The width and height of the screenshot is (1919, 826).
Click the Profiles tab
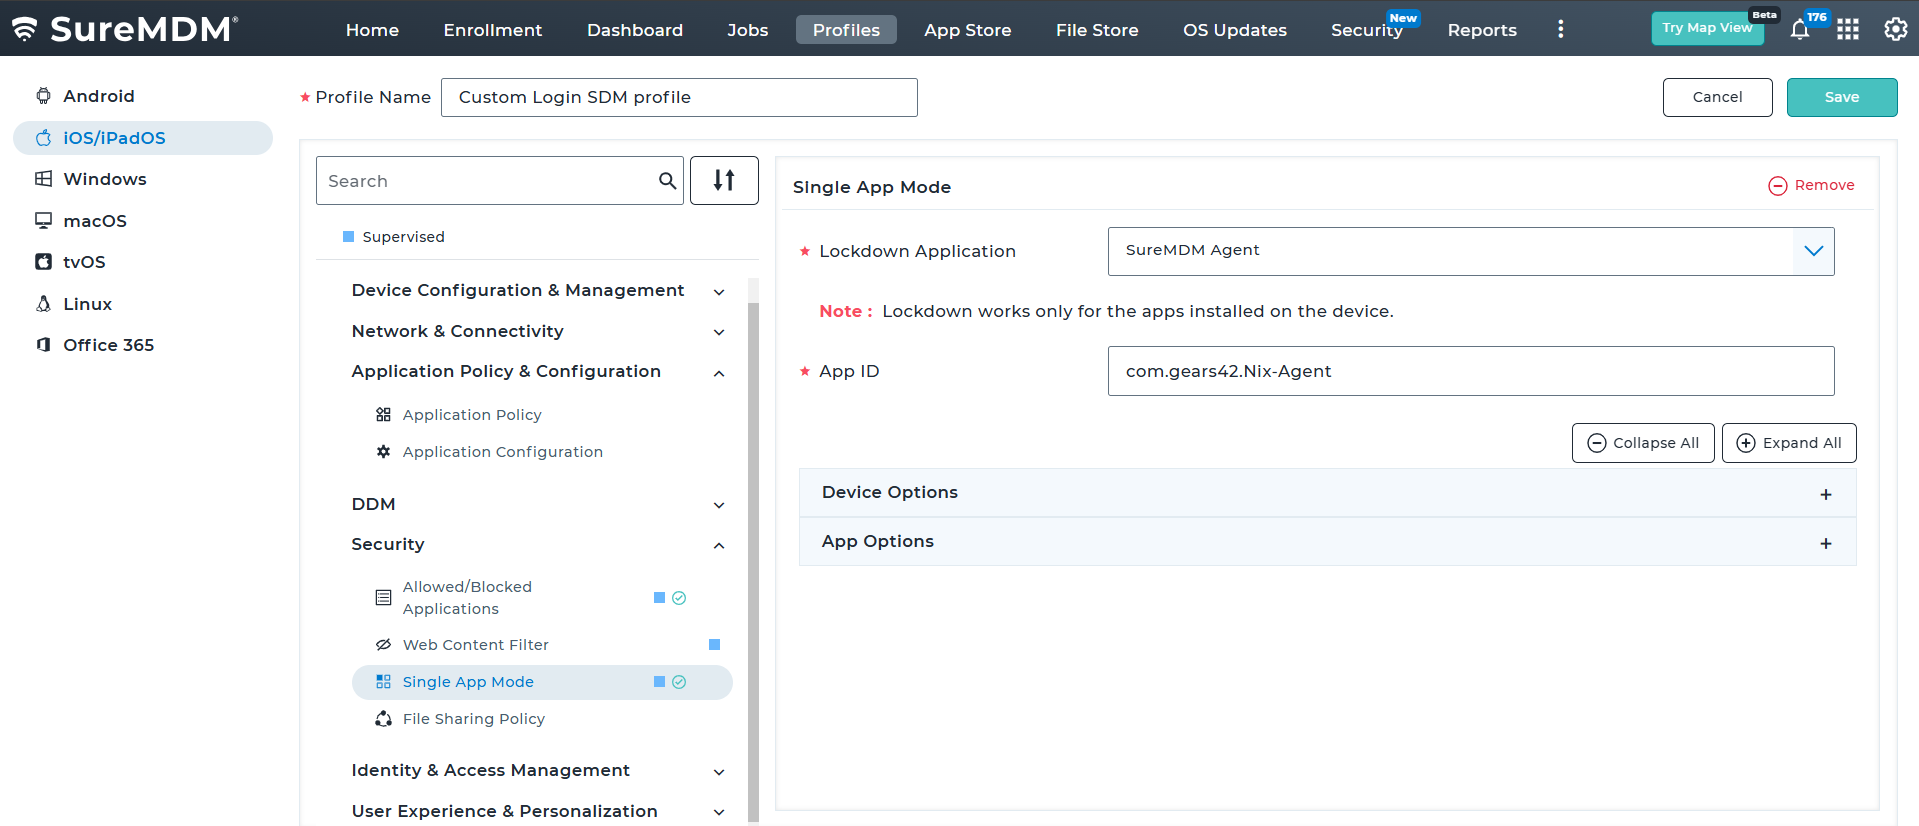(x=846, y=30)
